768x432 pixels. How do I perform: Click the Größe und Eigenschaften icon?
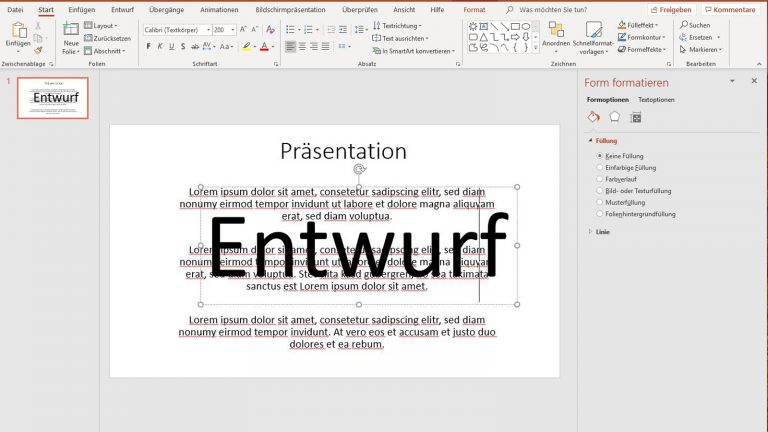coord(636,117)
